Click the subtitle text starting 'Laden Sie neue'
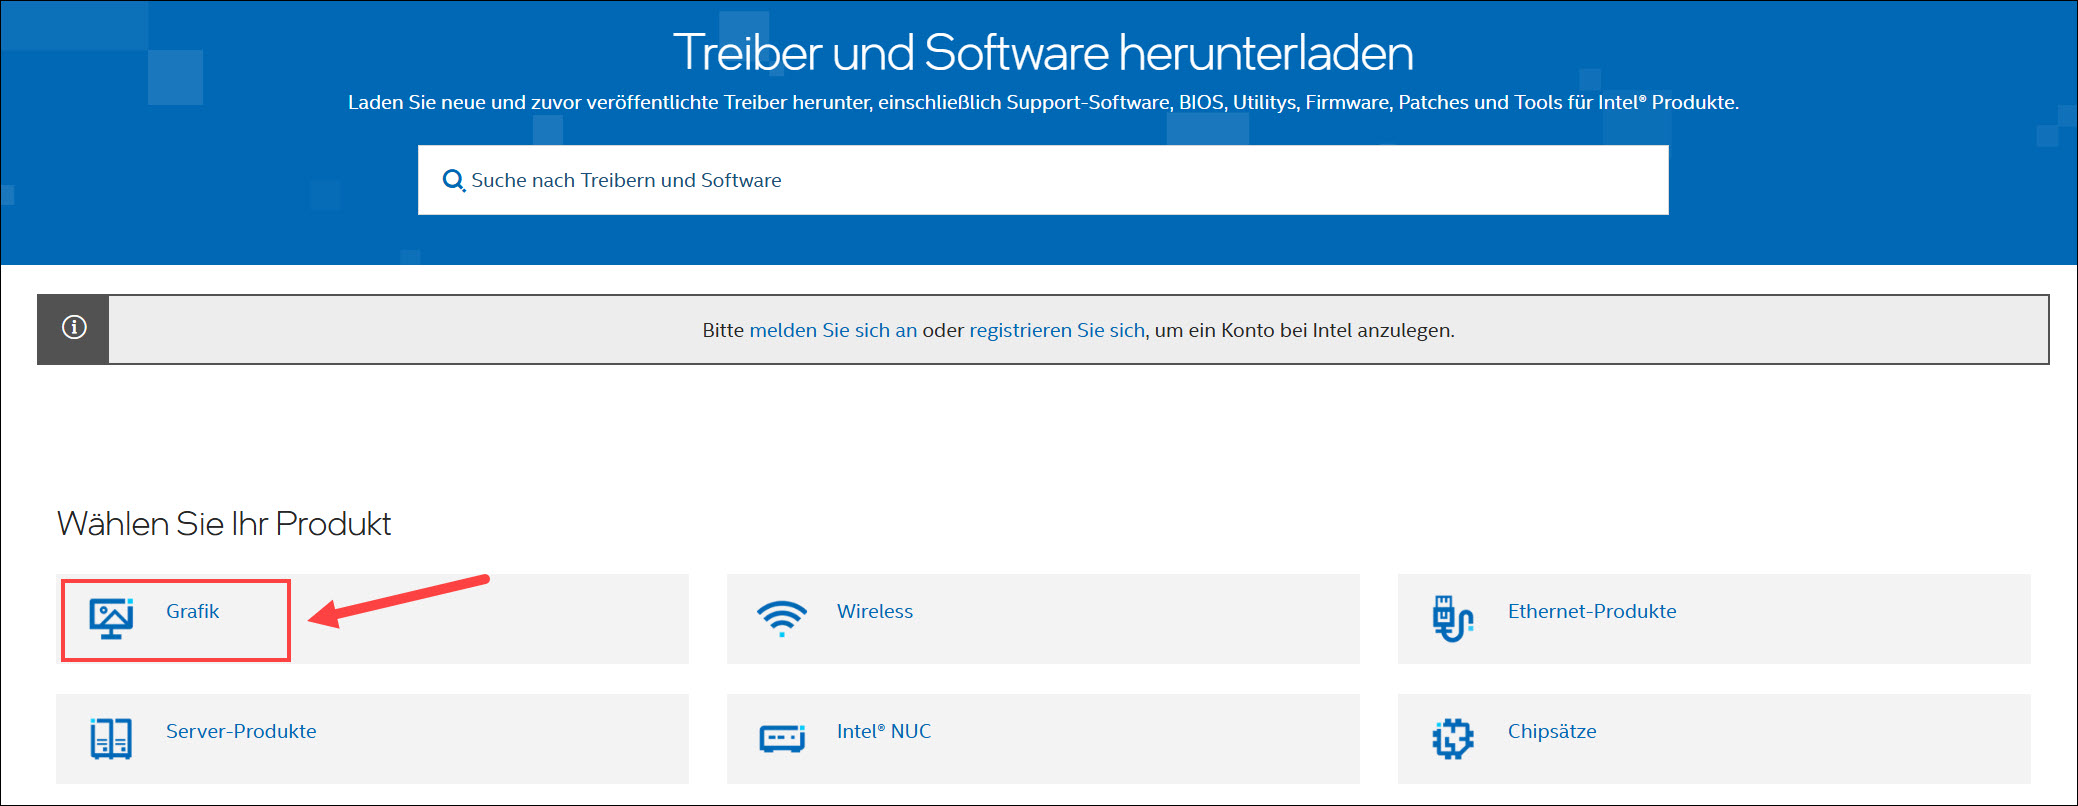The height and width of the screenshot is (806, 2078). tap(1043, 102)
